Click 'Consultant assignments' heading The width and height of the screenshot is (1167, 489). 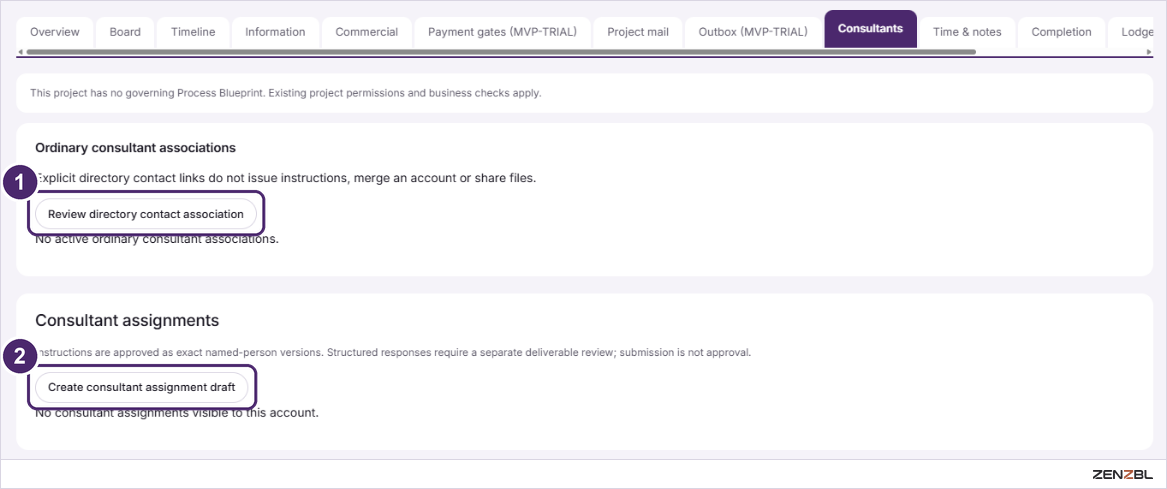[127, 321]
